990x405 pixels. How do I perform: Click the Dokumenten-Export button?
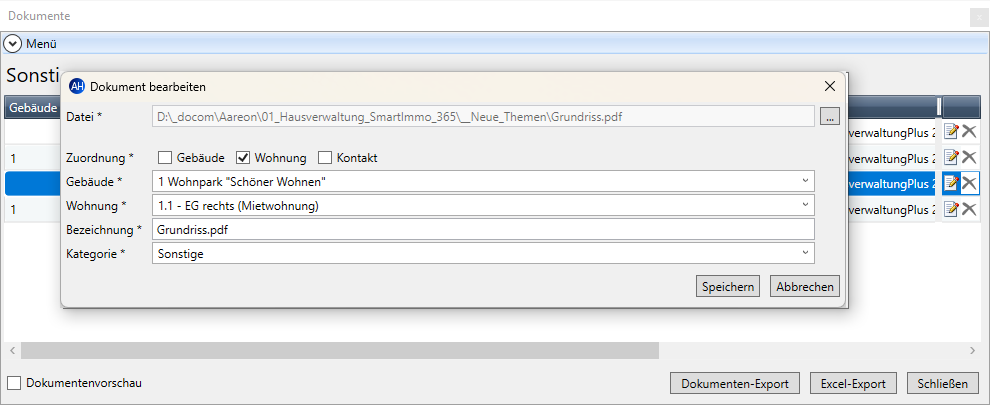click(734, 384)
